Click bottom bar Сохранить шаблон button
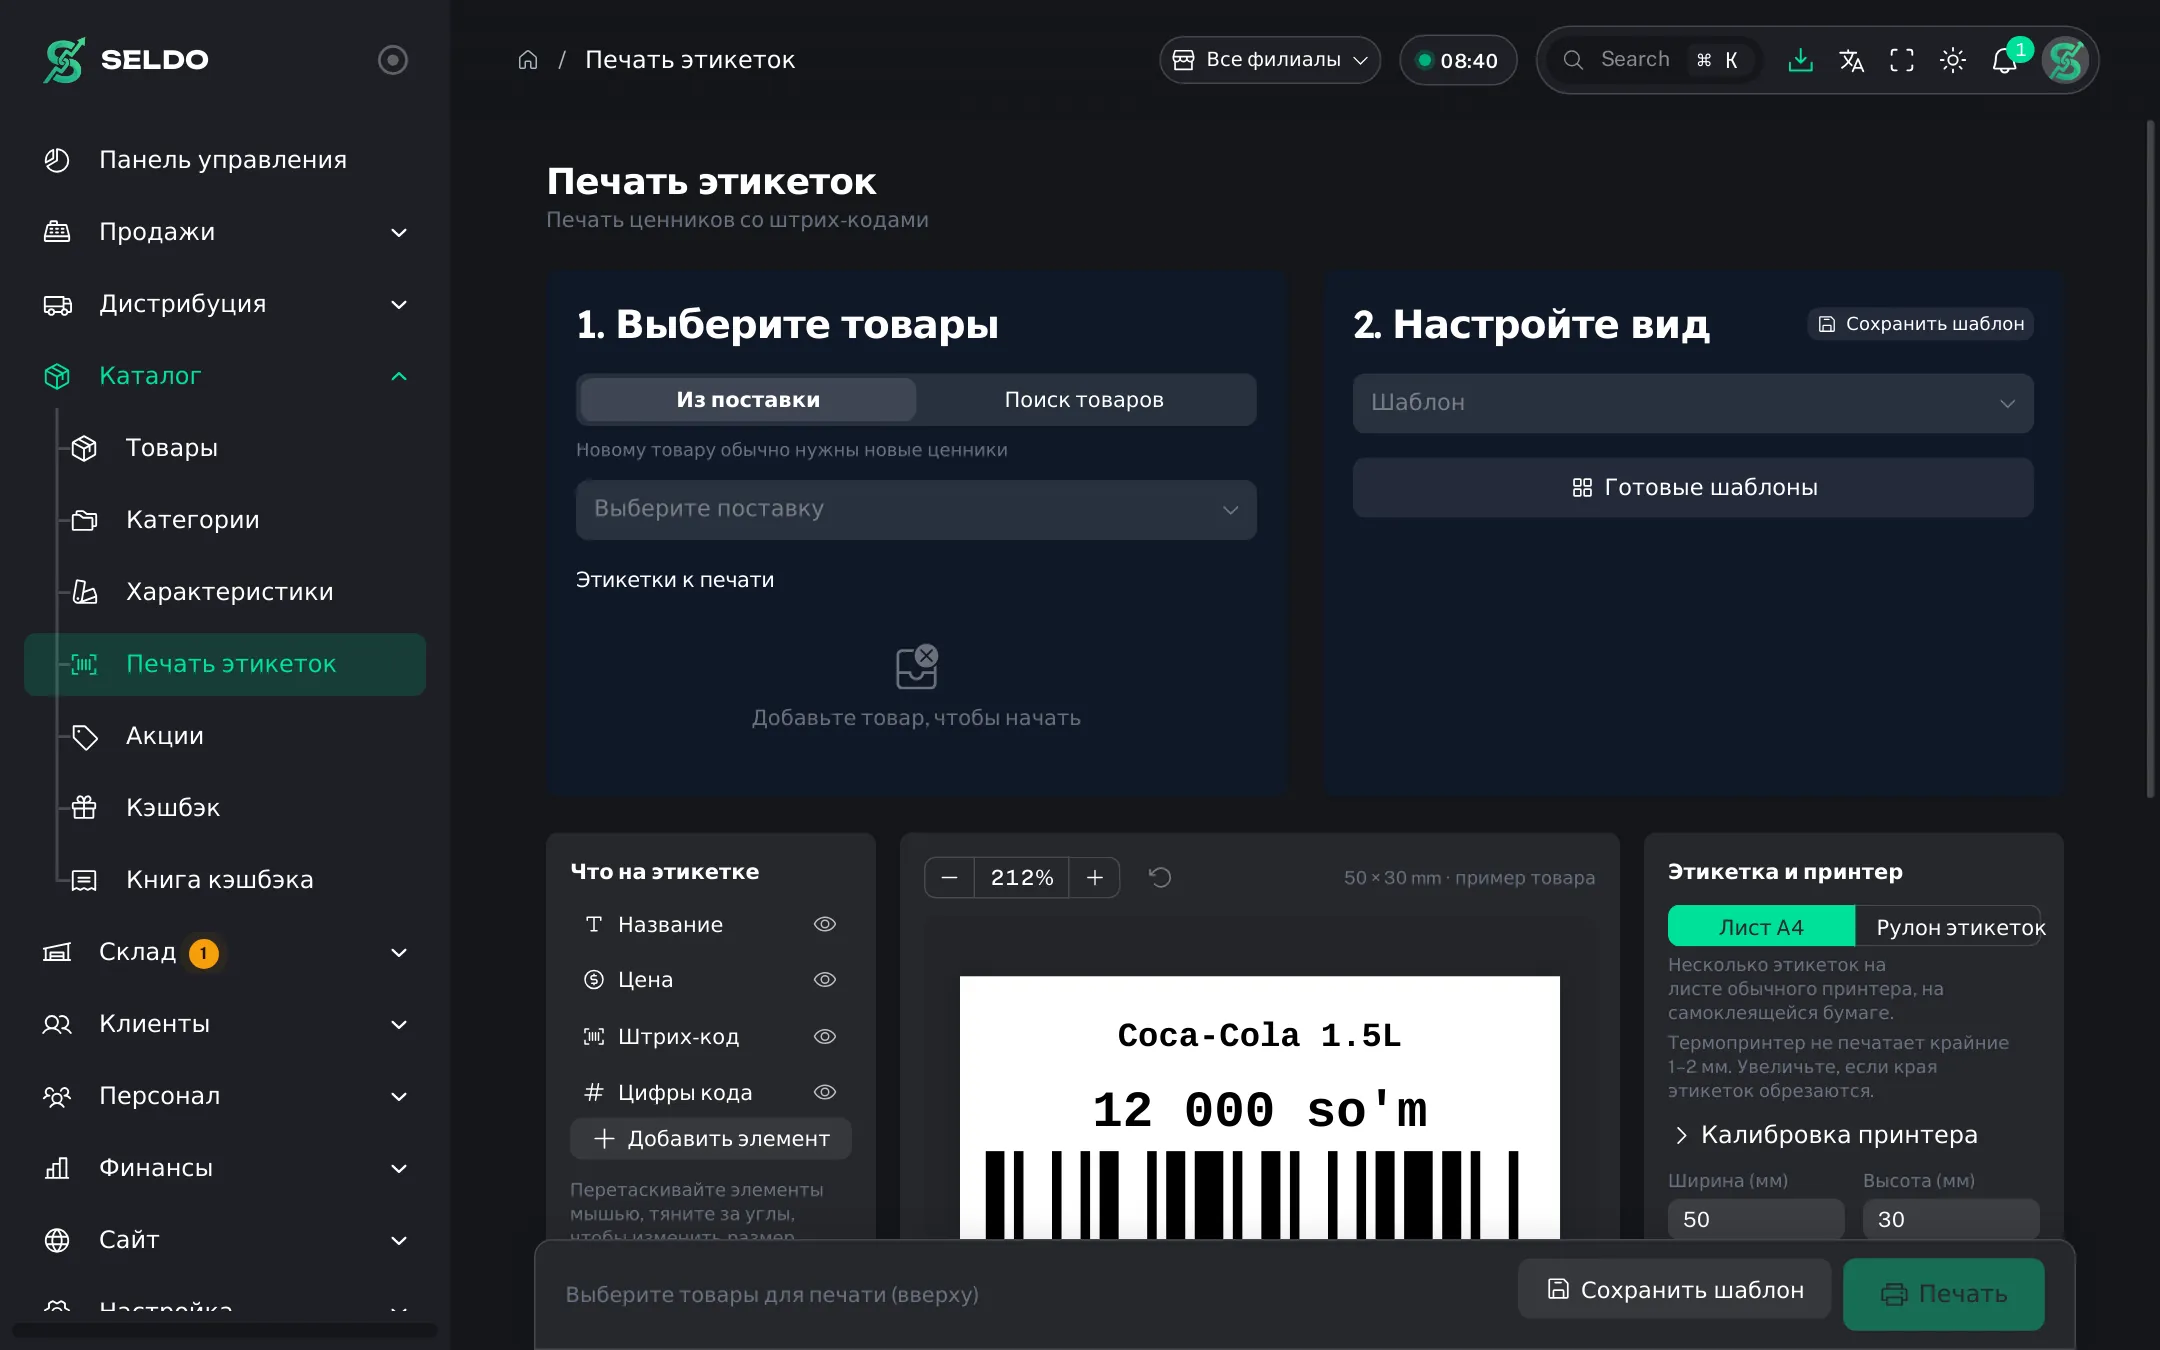The width and height of the screenshot is (2160, 1350). (x=1675, y=1290)
